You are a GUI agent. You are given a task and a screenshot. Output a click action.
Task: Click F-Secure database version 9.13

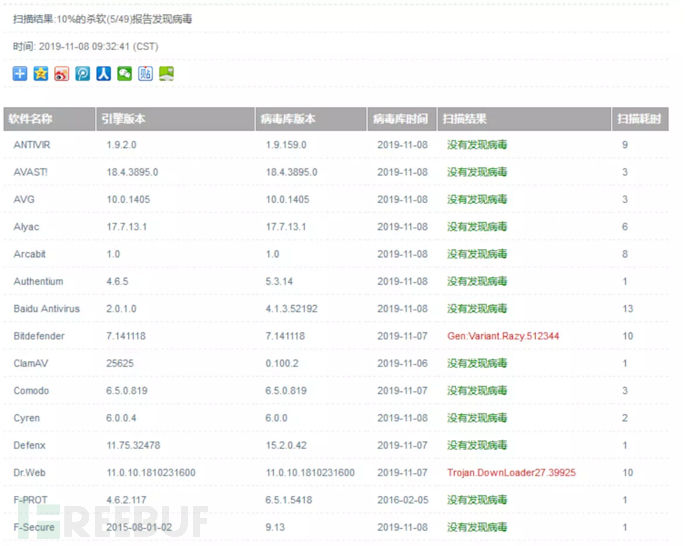pyautogui.click(x=275, y=527)
